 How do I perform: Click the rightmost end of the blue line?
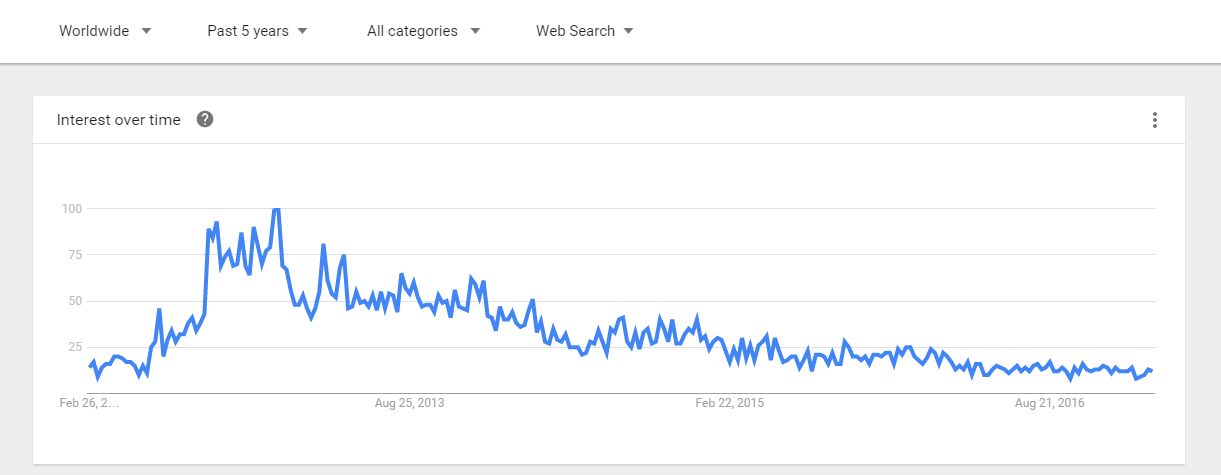[1152, 371]
